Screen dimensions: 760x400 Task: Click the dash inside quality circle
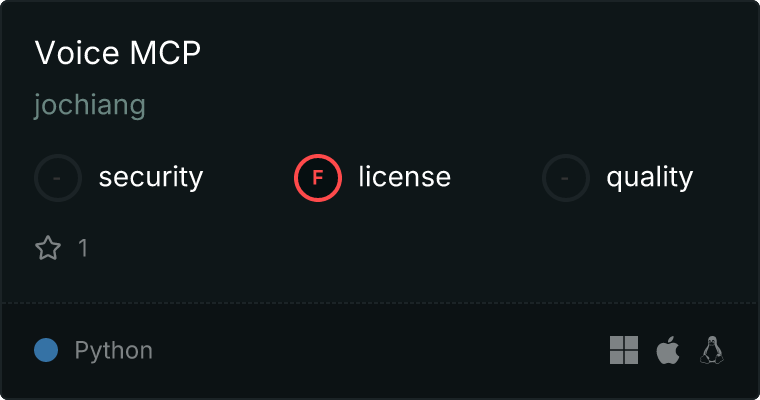565,178
